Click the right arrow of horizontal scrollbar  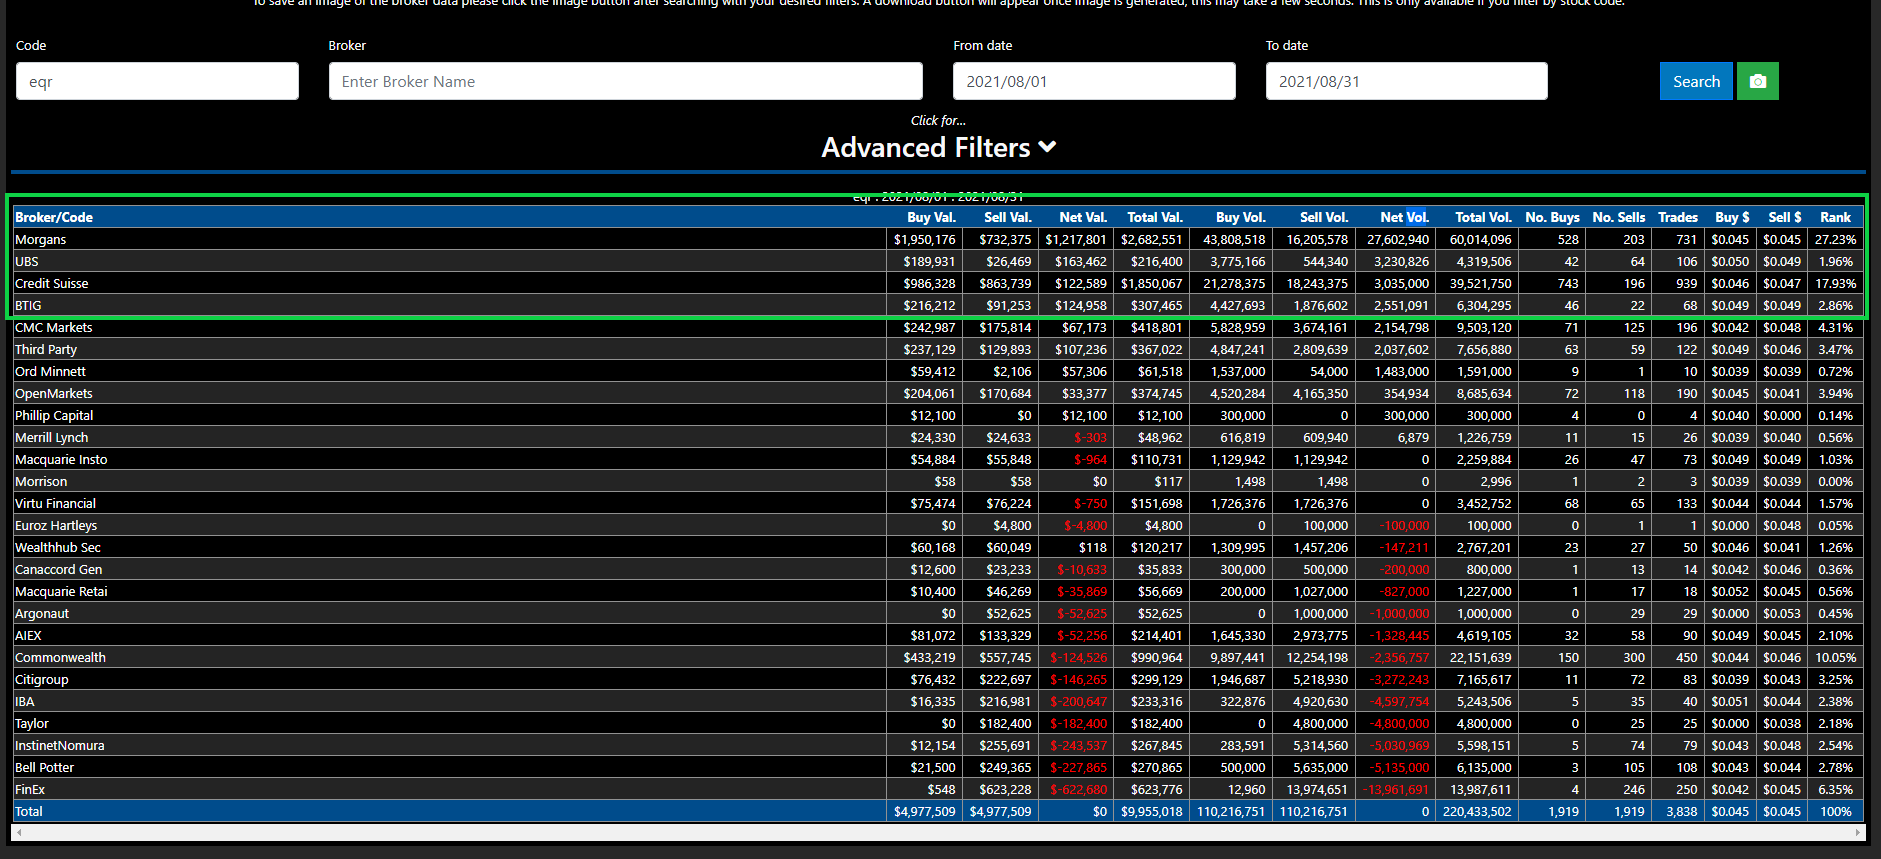(x=1858, y=832)
